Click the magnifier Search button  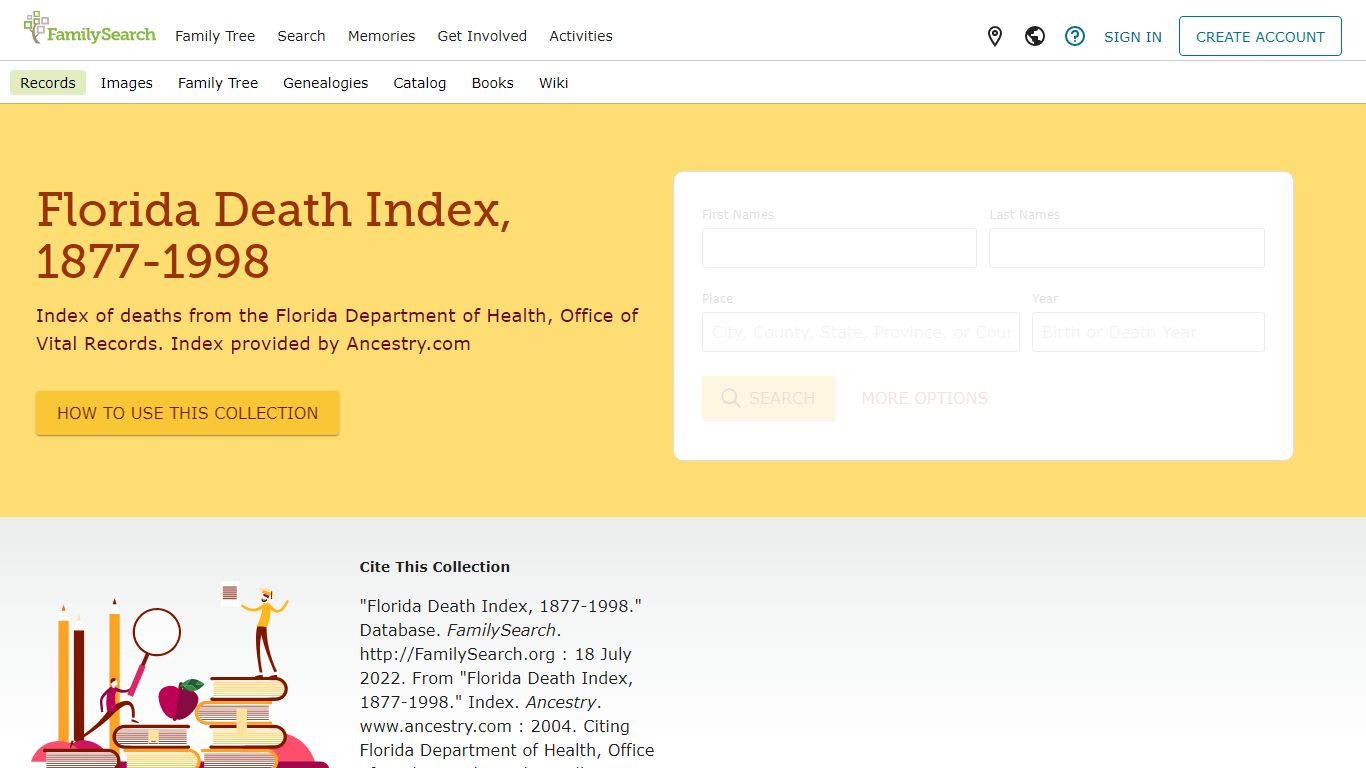[x=769, y=398]
